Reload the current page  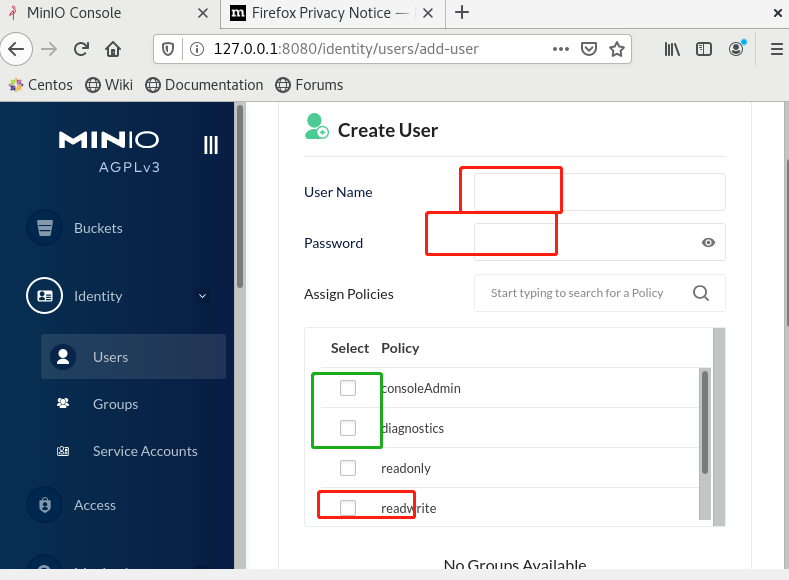pos(82,49)
